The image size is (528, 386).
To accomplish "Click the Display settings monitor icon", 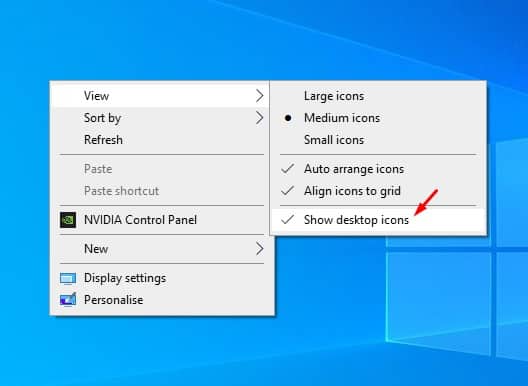I will [x=68, y=279].
